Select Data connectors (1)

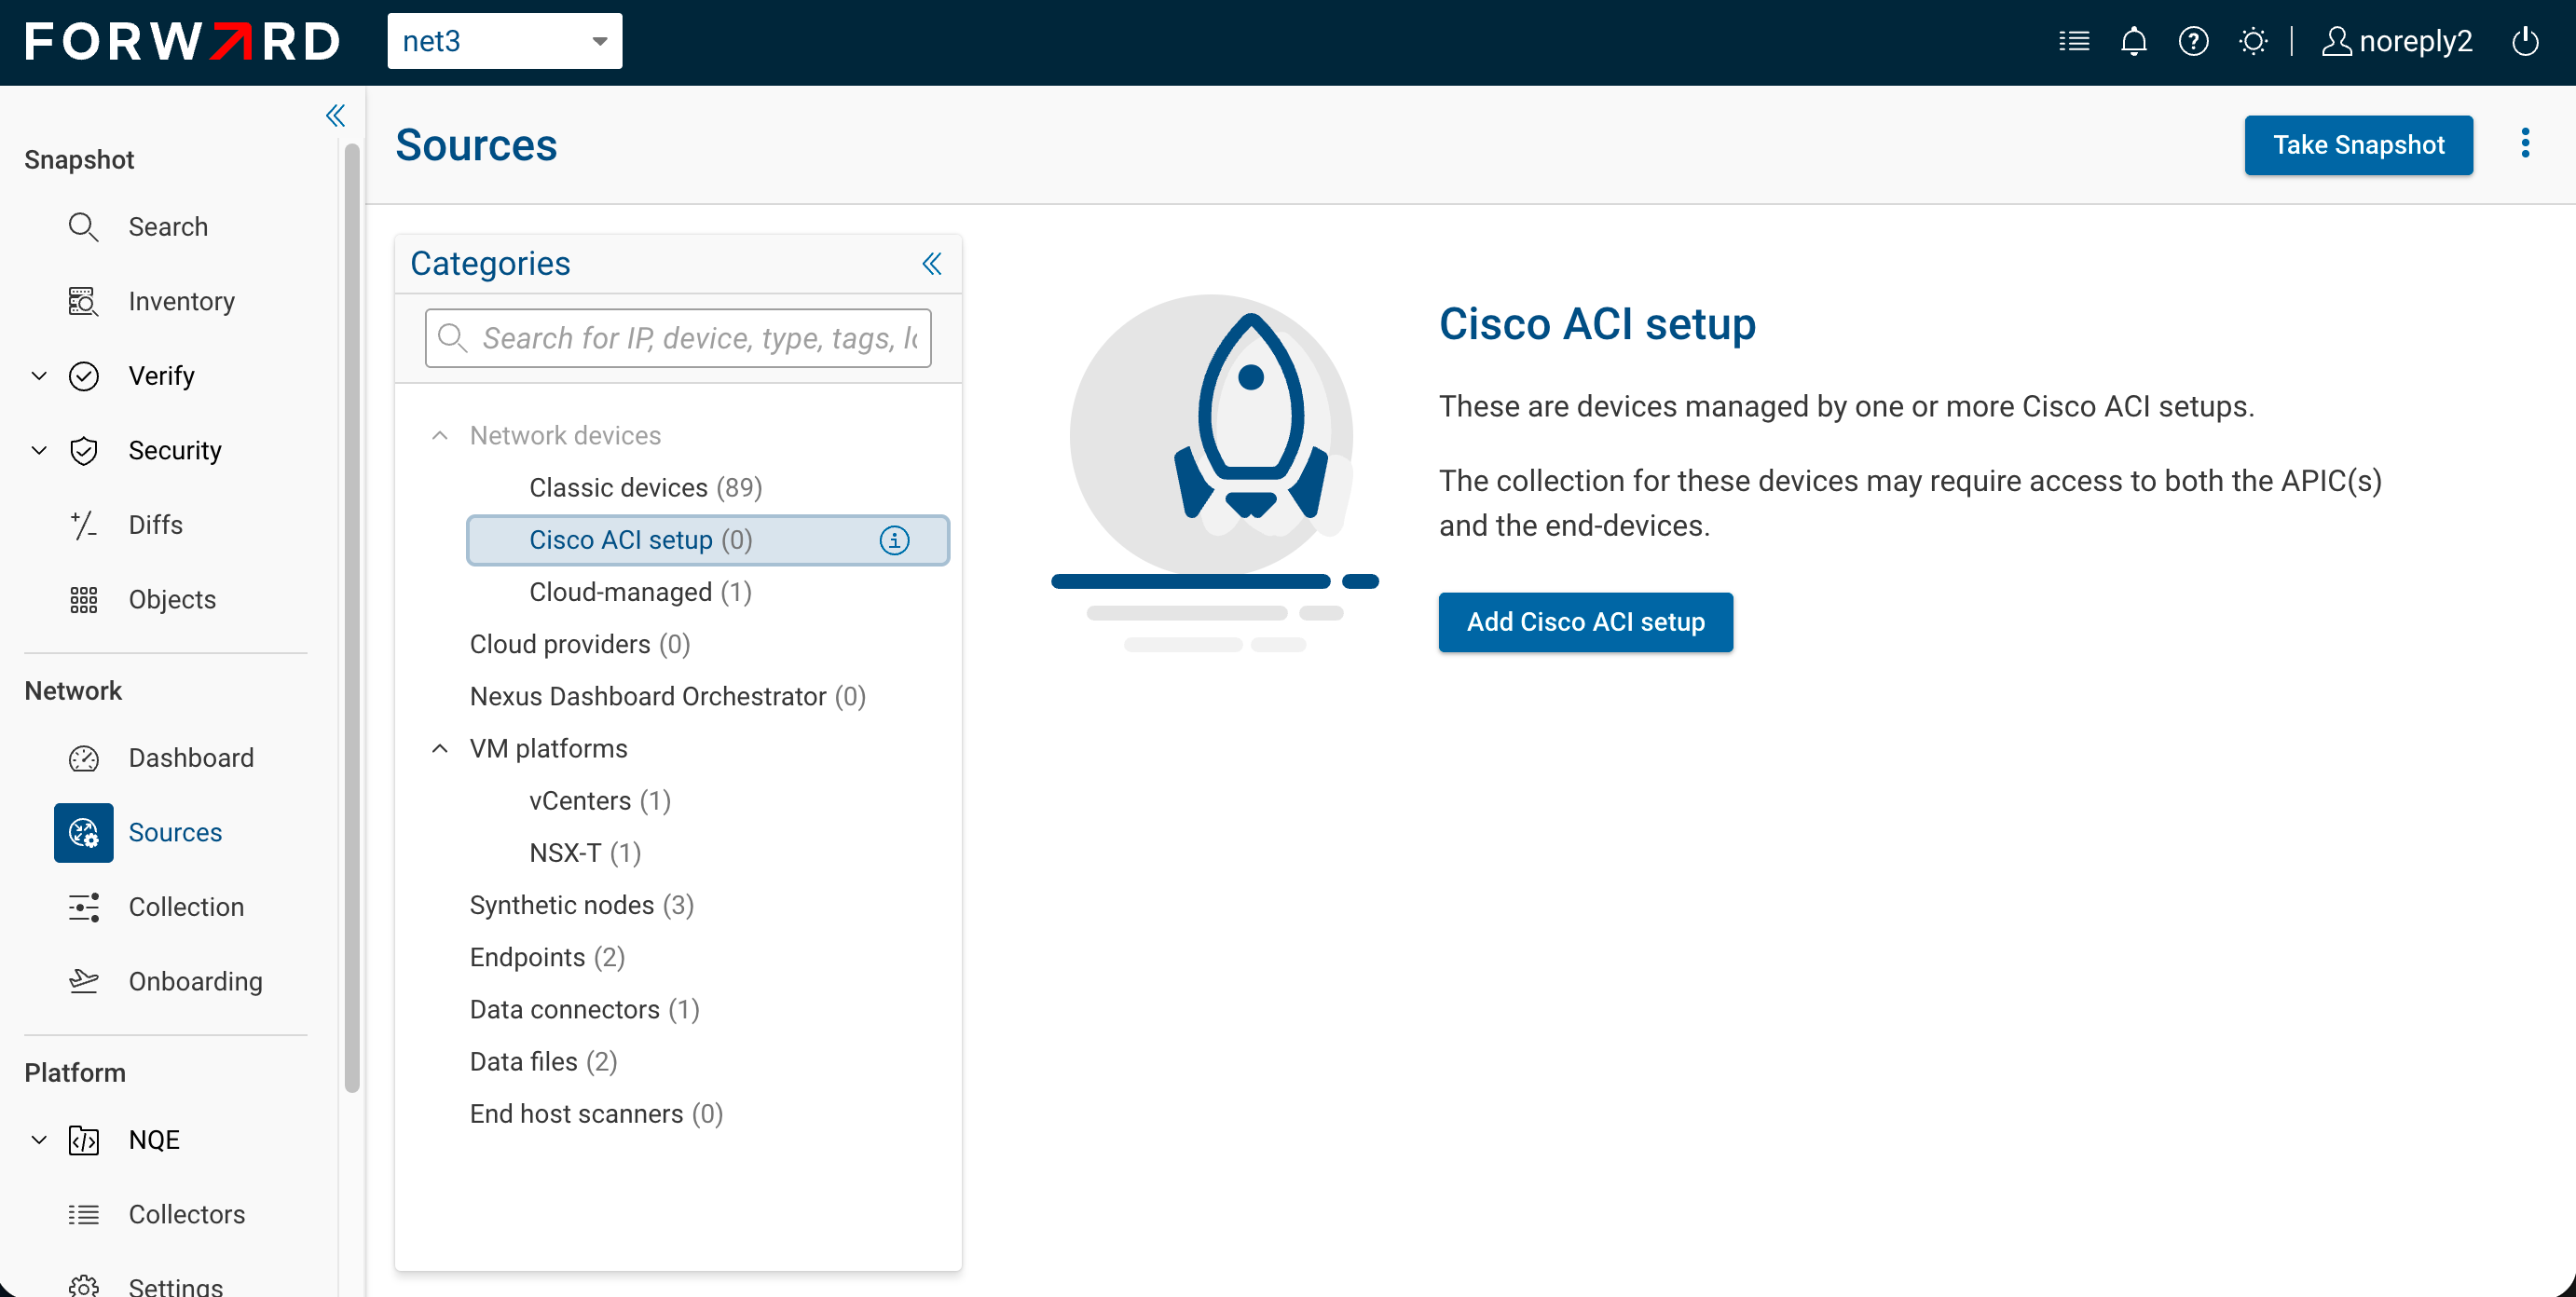point(585,1010)
